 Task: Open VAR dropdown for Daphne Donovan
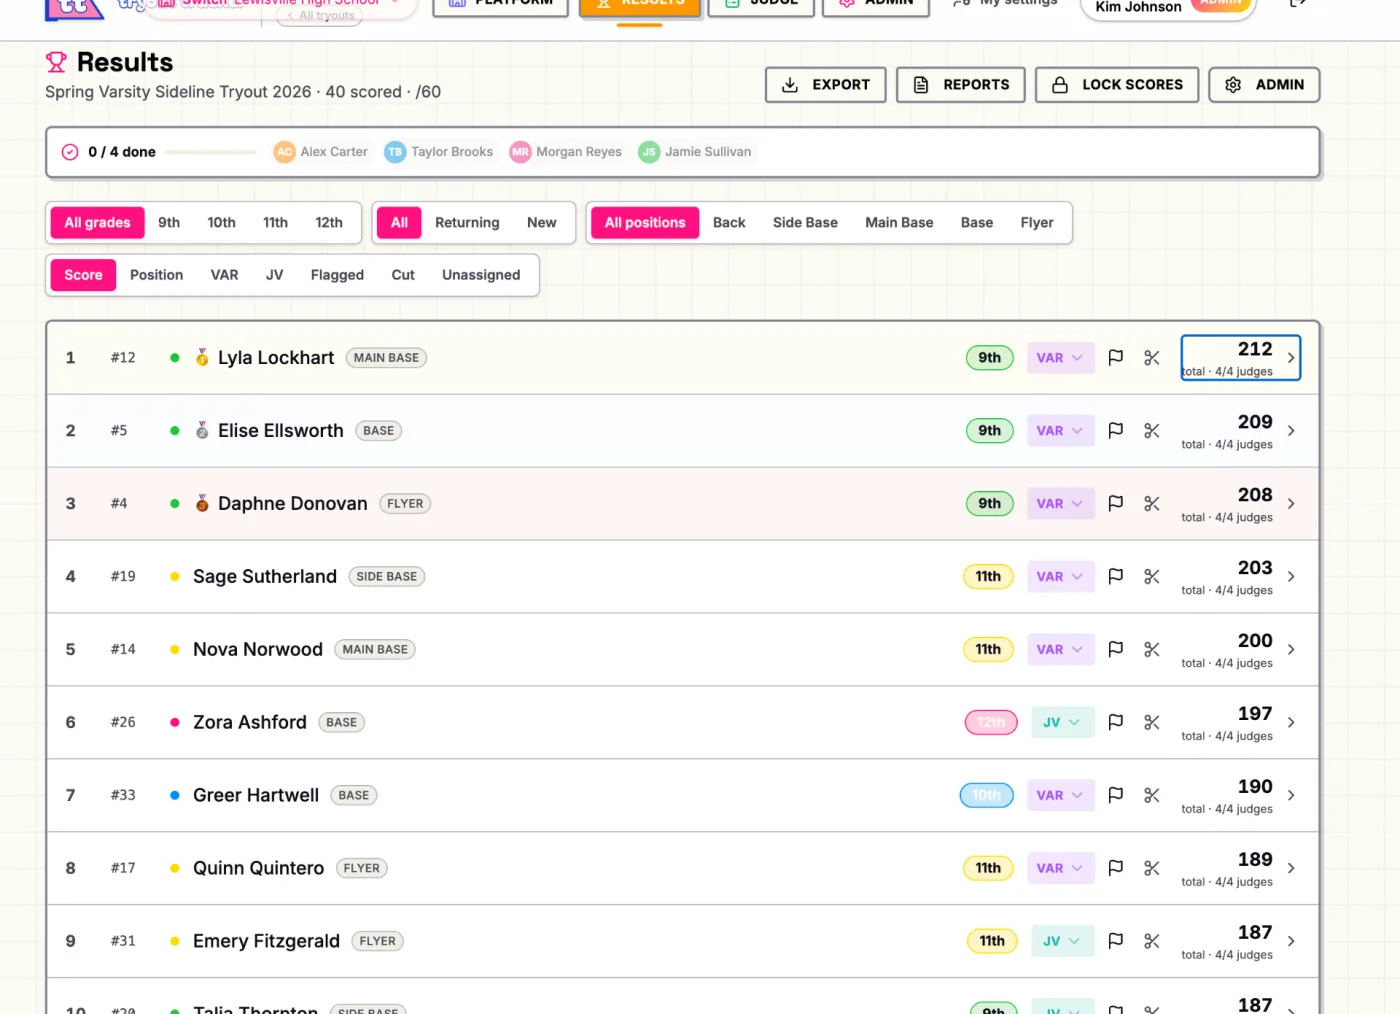(x=1059, y=503)
